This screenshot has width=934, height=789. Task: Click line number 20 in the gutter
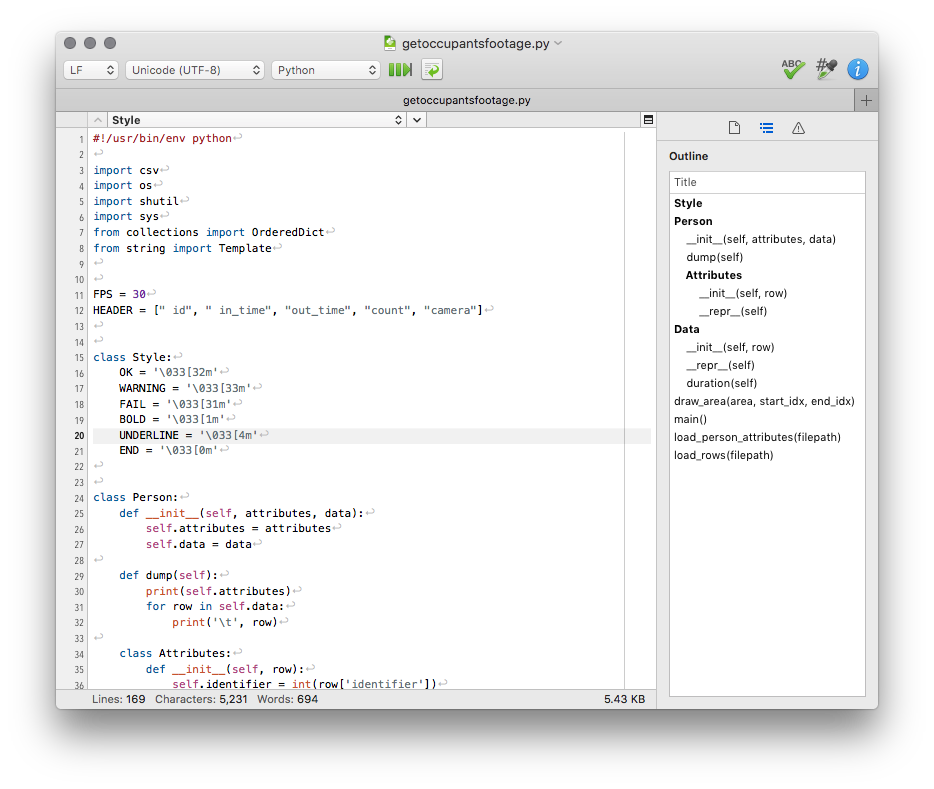pyautogui.click(x=79, y=435)
